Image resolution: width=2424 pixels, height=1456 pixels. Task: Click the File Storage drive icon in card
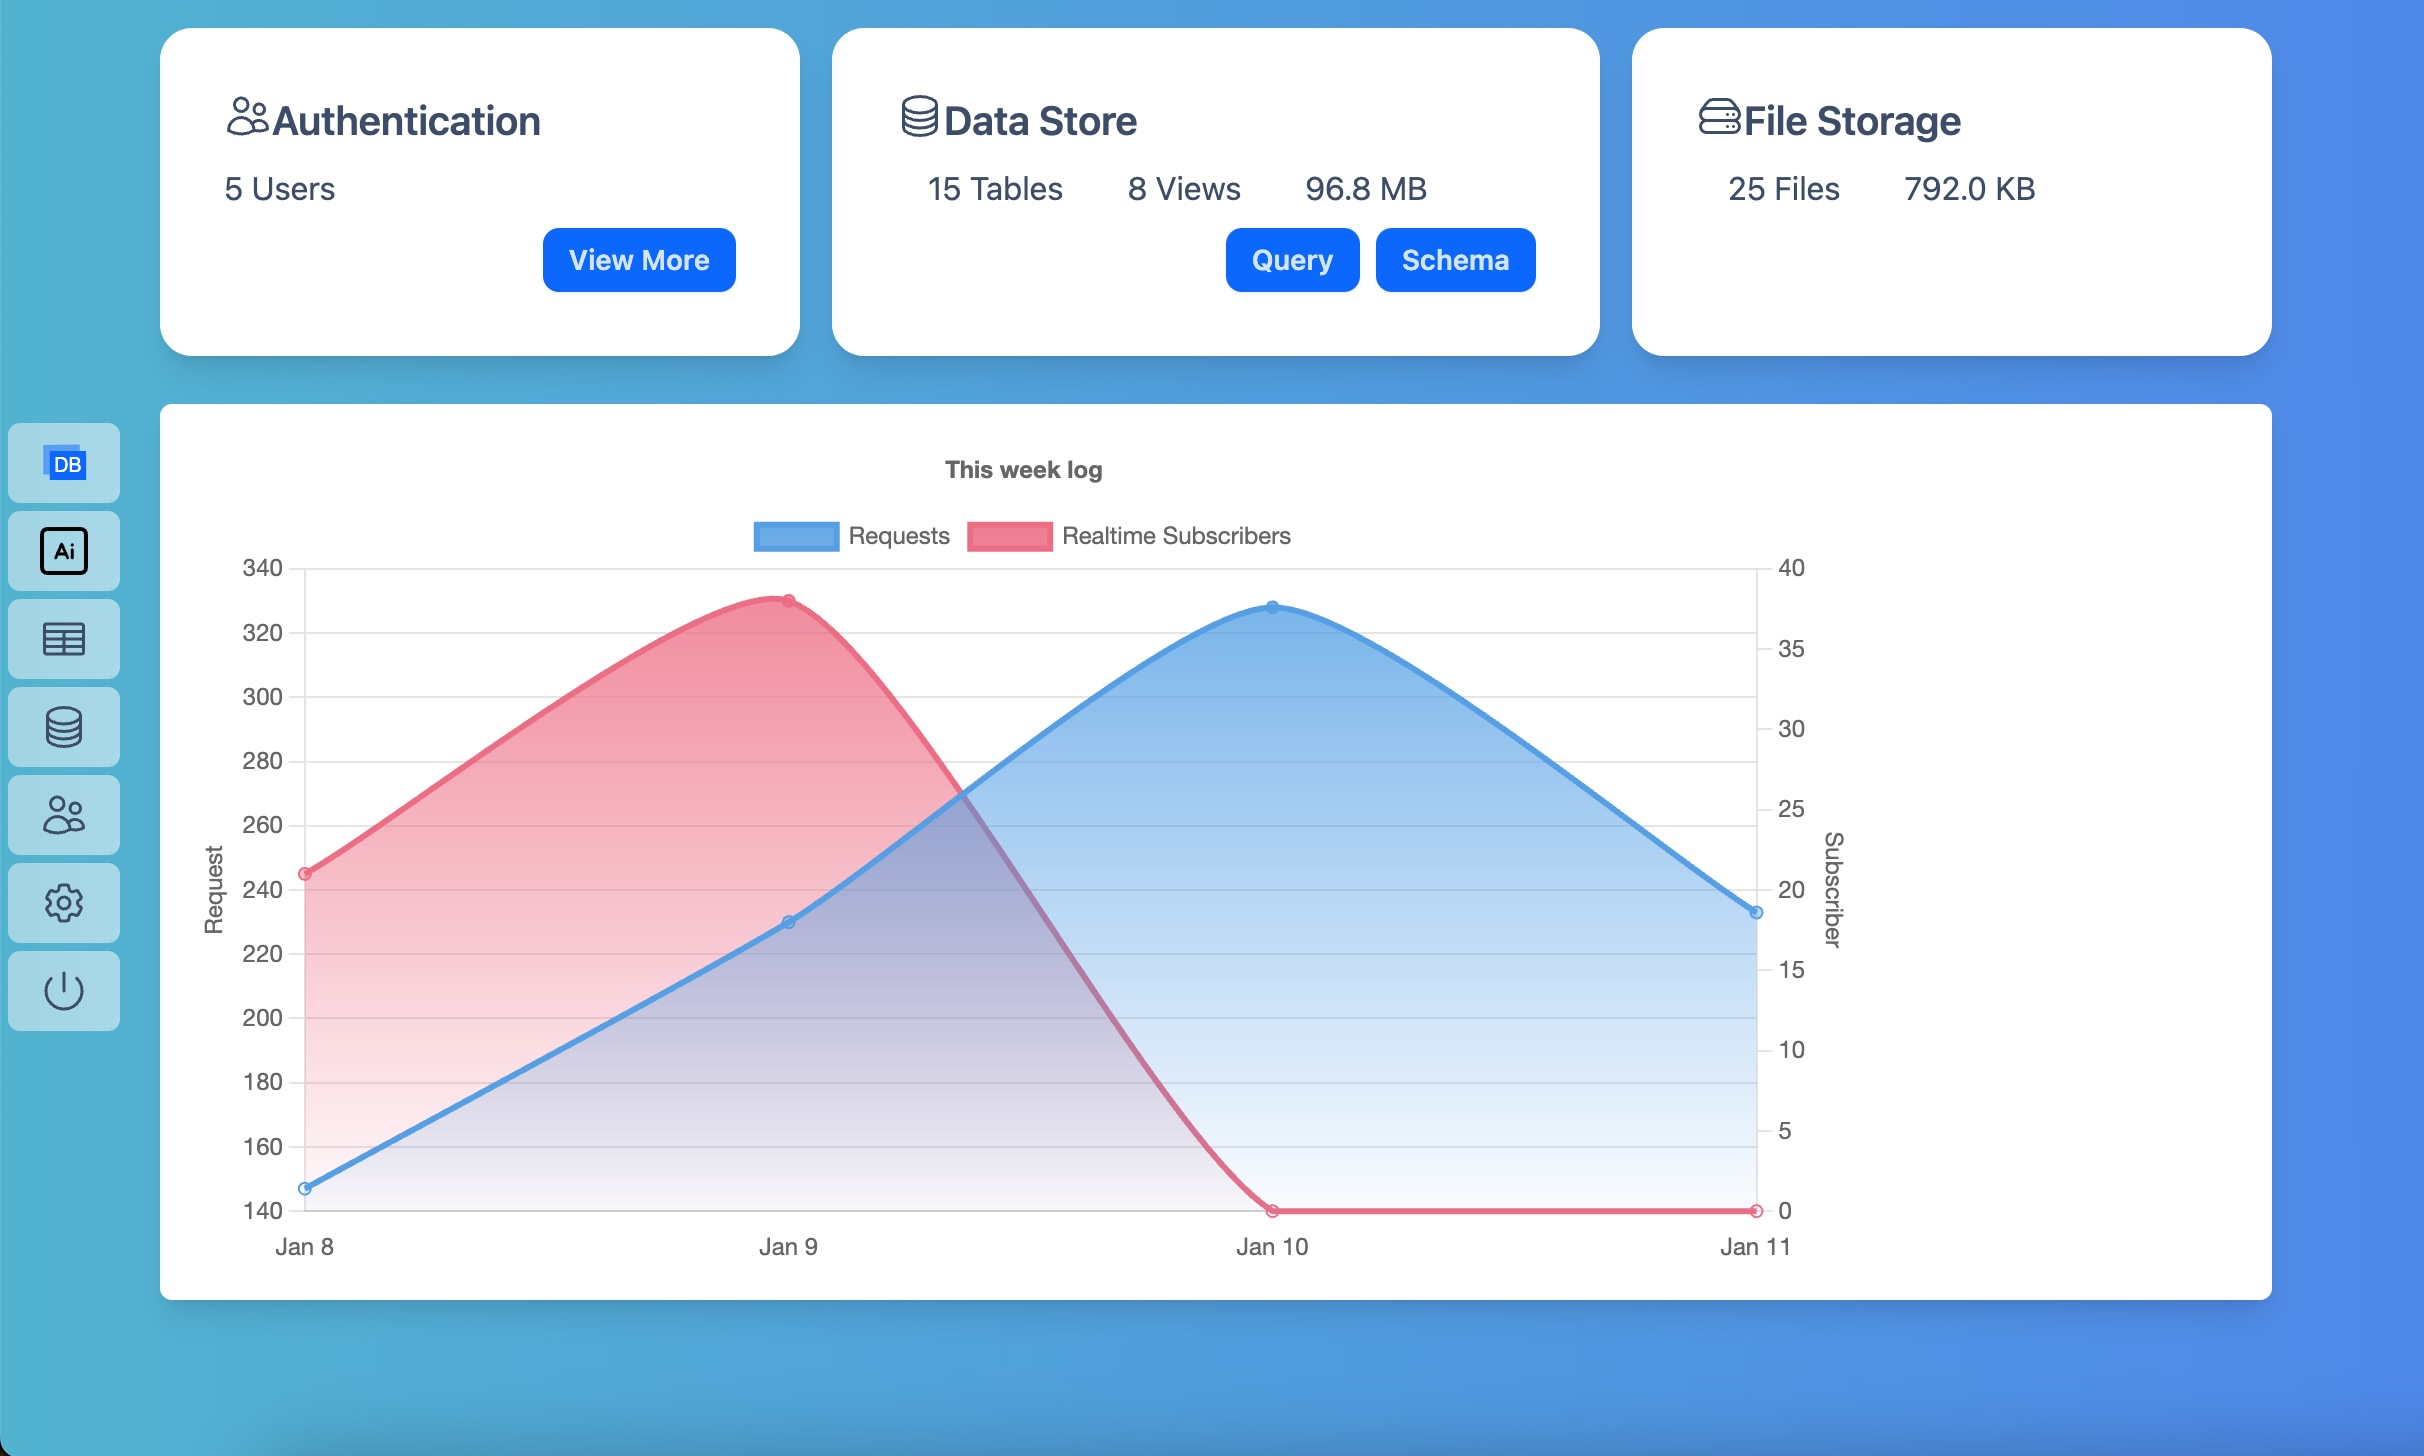(1719, 116)
